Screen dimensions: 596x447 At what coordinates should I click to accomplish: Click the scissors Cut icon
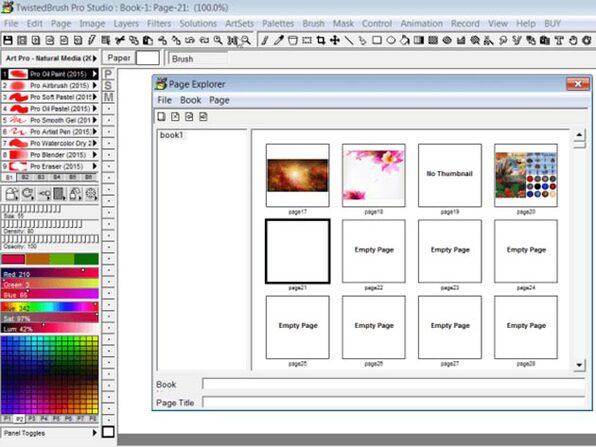pyautogui.click(x=120, y=40)
